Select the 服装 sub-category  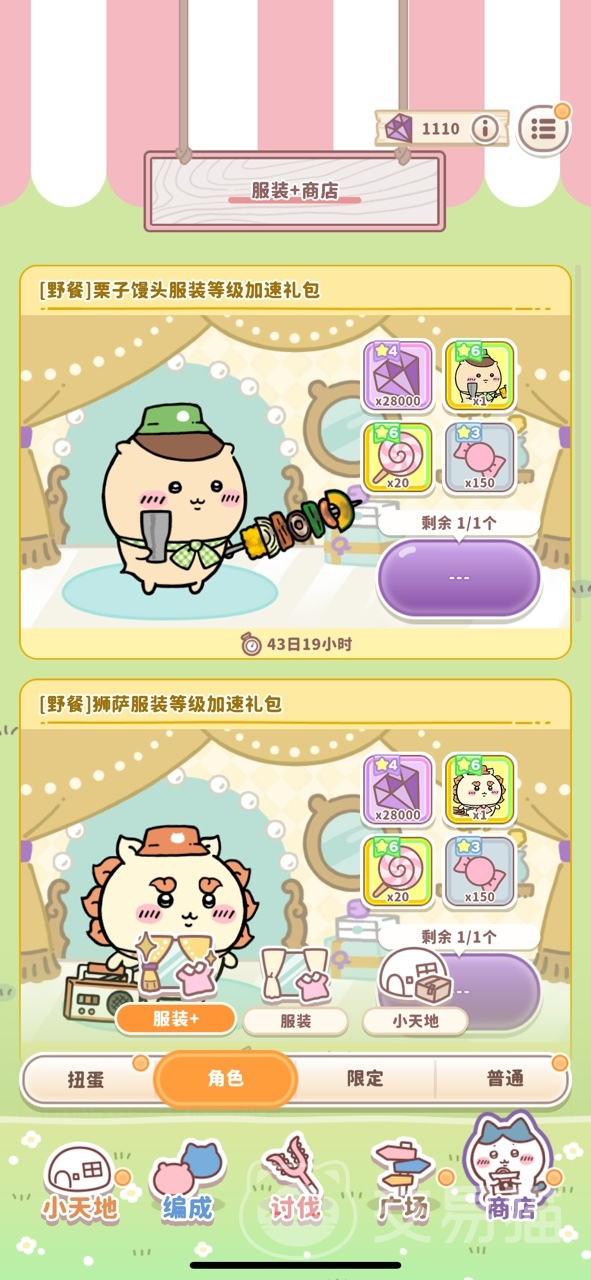click(295, 1021)
